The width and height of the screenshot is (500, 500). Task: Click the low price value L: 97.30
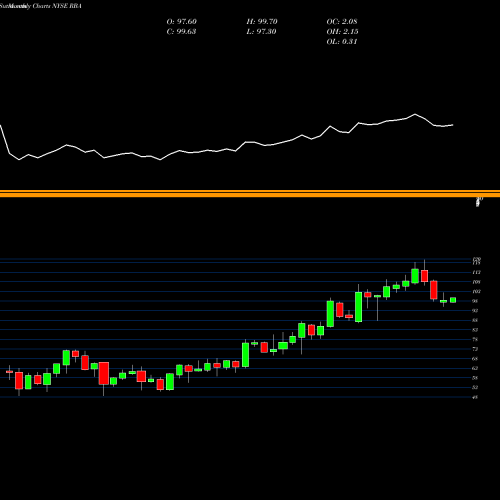click(261, 32)
